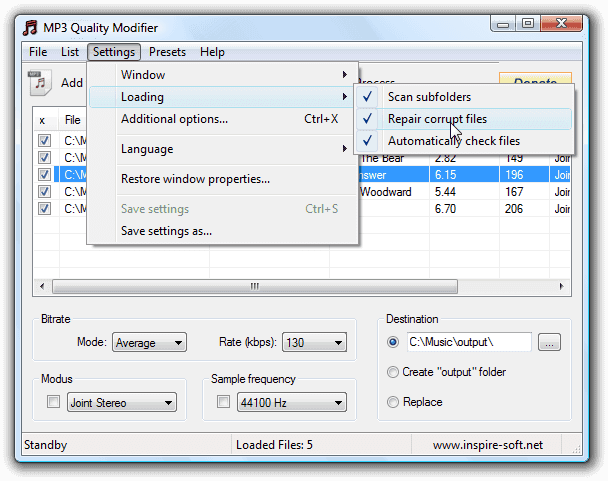Click the Standby status text
Image resolution: width=608 pixels, height=481 pixels.
pos(45,445)
